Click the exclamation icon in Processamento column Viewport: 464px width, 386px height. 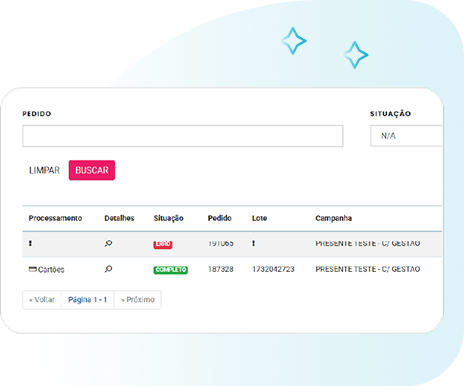click(30, 243)
